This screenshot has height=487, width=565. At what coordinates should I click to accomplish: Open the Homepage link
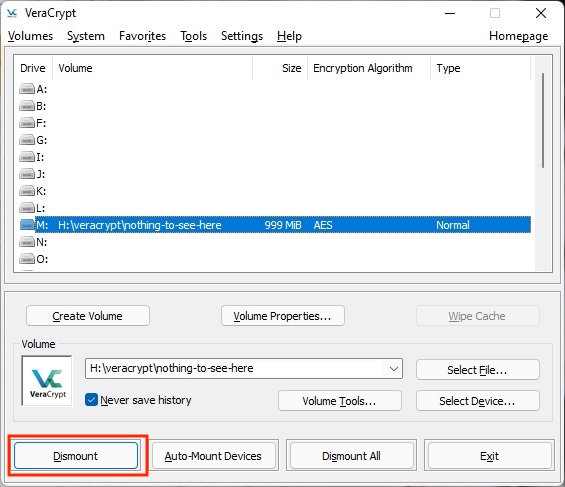(x=519, y=36)
